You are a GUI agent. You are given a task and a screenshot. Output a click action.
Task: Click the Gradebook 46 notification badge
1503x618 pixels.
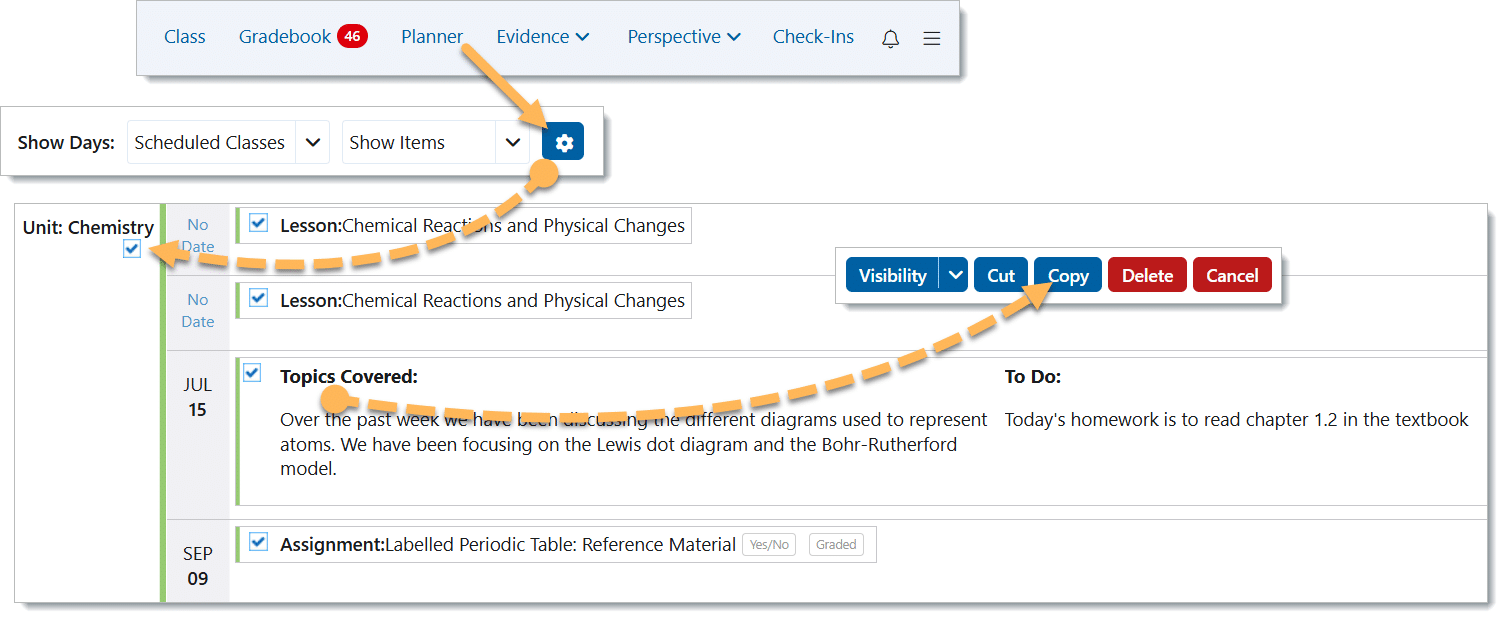[352, 37]
